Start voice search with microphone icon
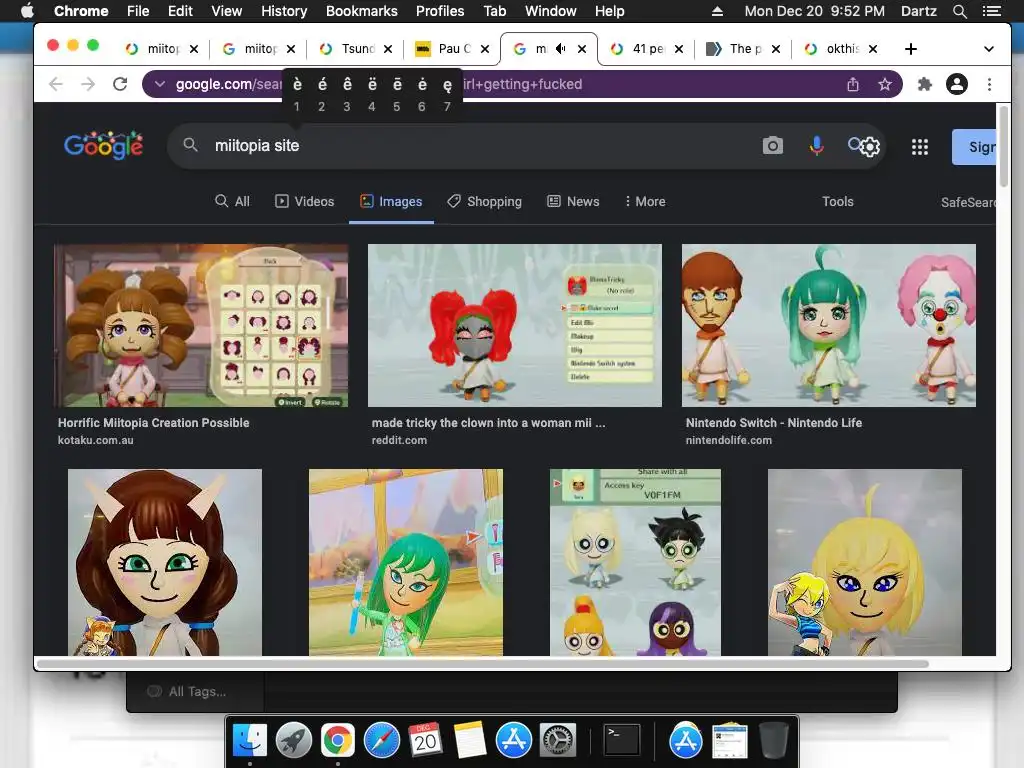This screenshot has width=1024, height=768. [x=816, y=146]
